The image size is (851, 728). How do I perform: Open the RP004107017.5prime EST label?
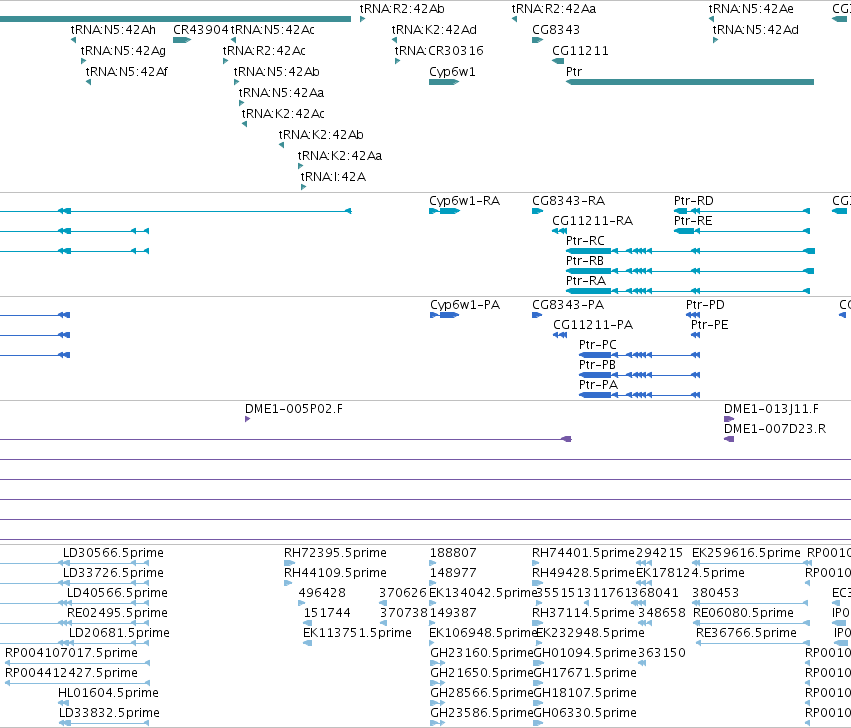[x=71, y=653]
